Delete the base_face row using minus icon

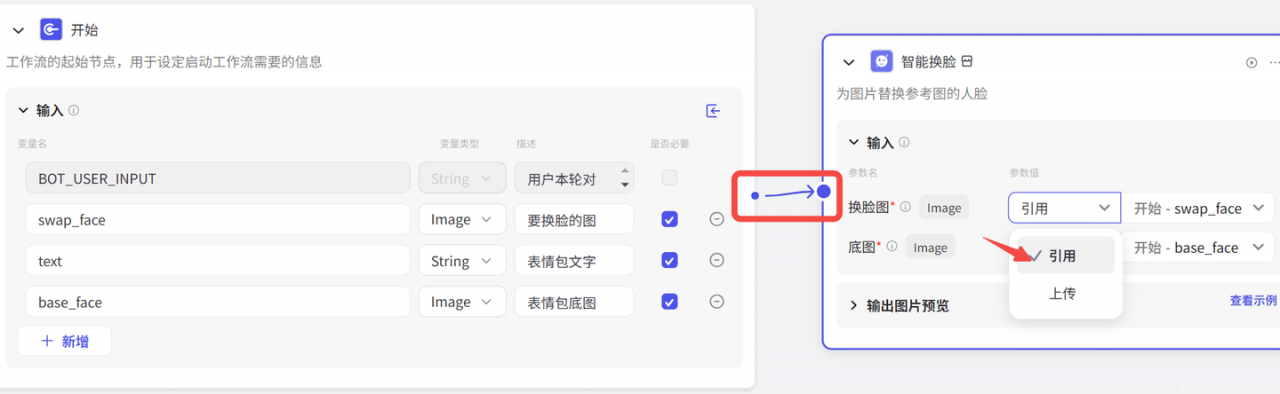pyautogui.click(x=716, y=301)
